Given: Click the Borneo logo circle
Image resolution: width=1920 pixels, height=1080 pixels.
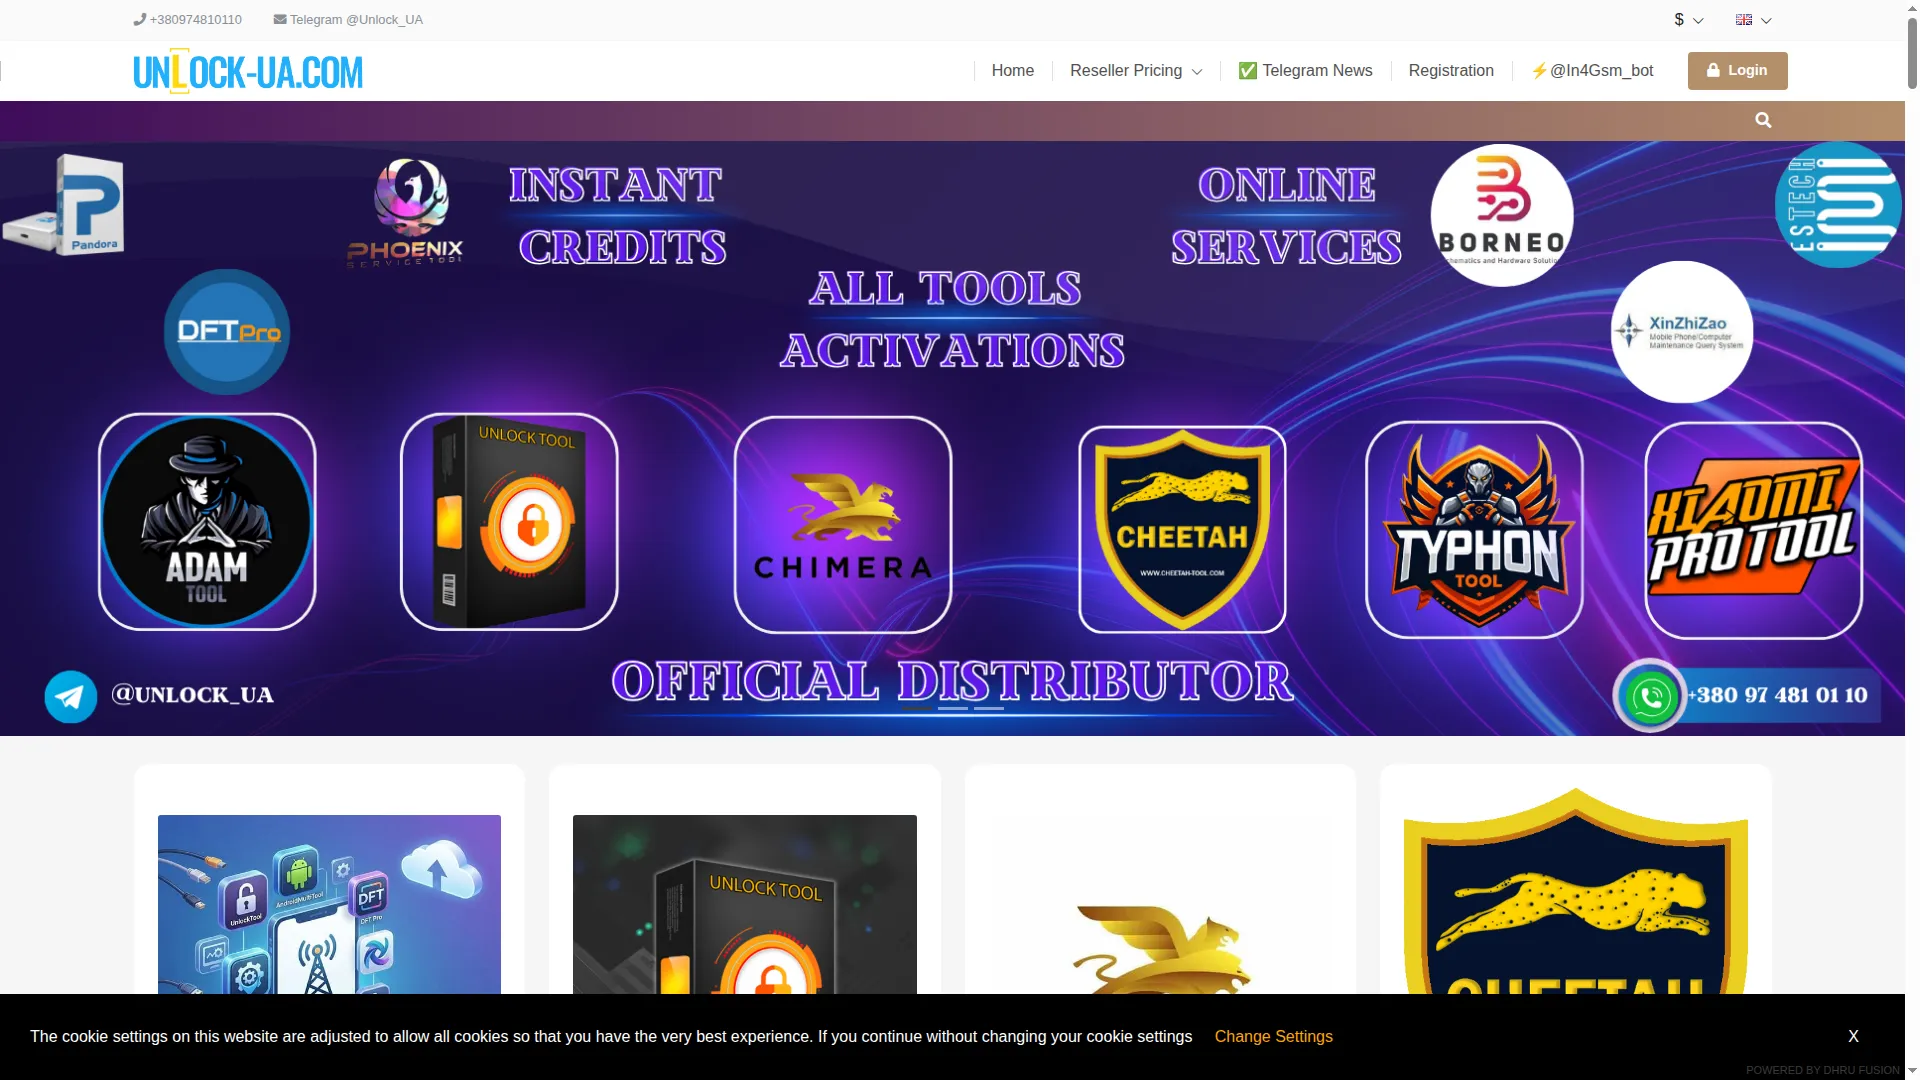Looking at the screenshot, I should 1502,215.
